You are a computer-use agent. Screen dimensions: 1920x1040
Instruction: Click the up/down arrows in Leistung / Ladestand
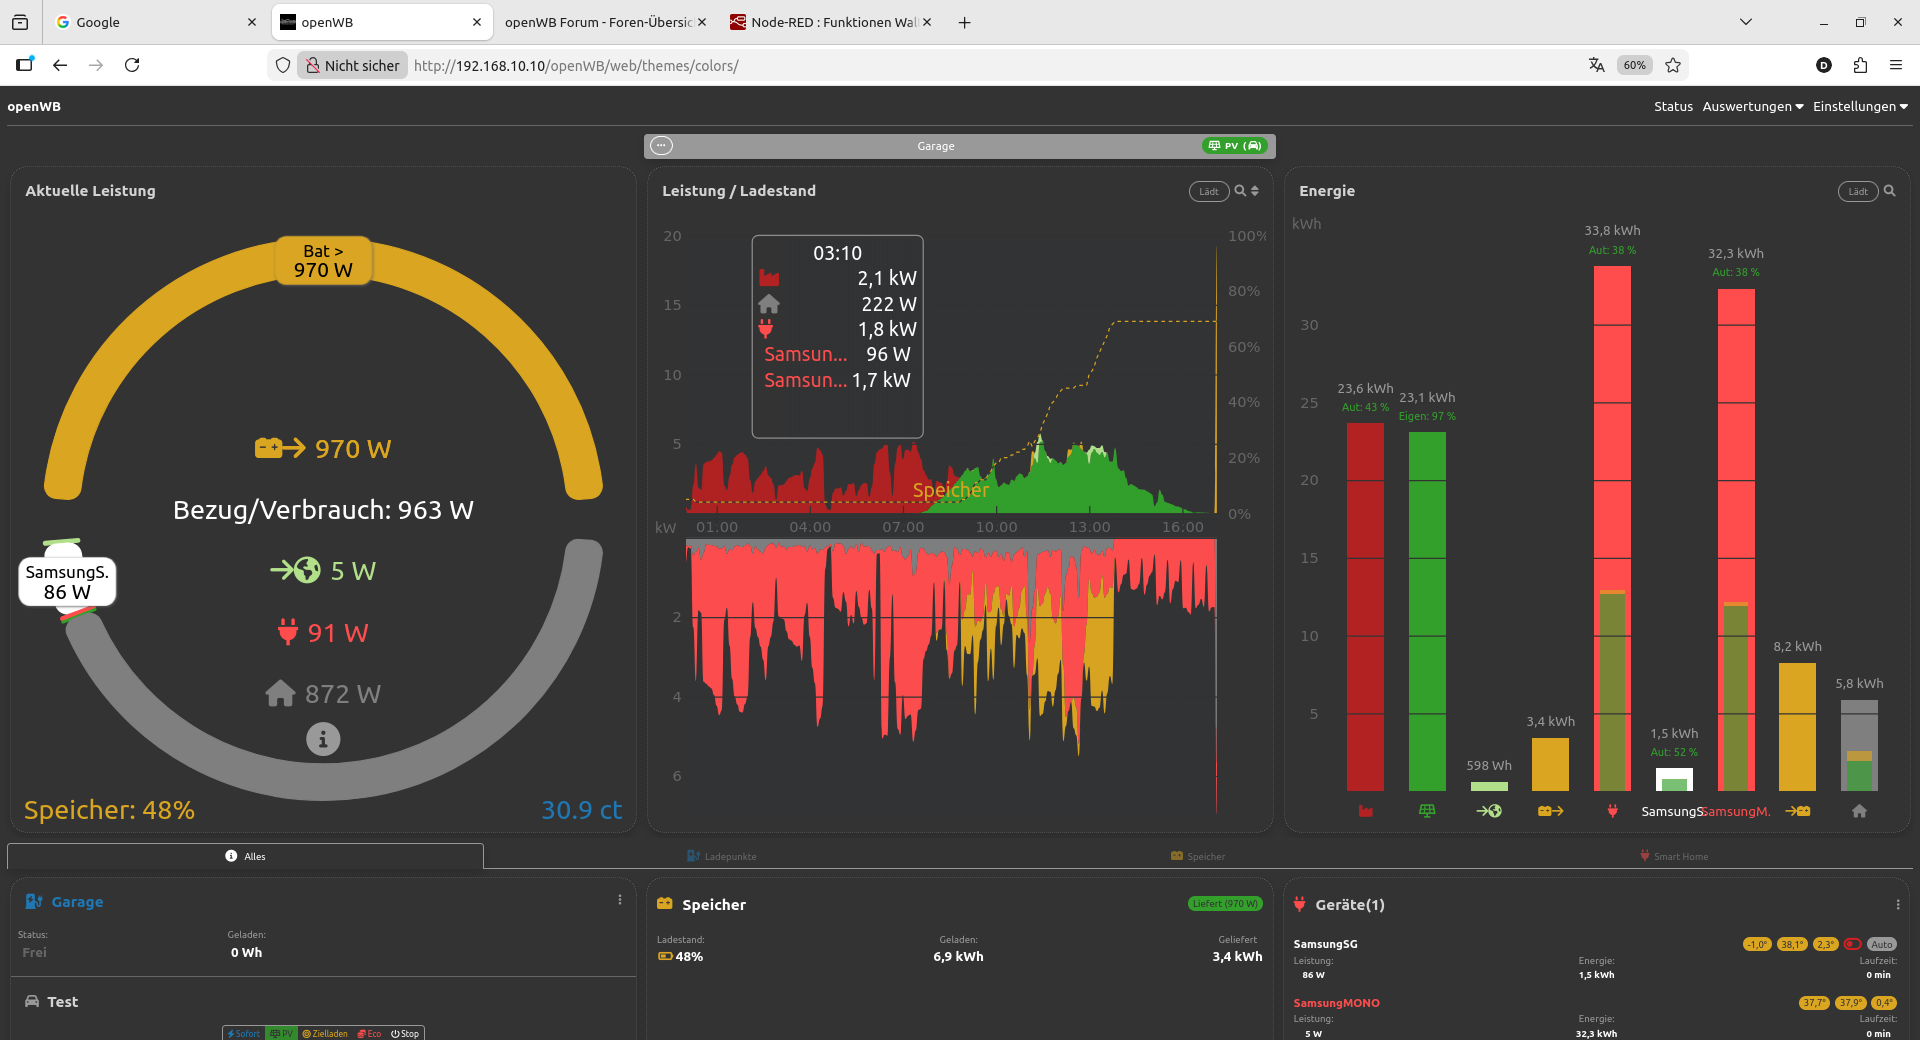(1255, 191)
